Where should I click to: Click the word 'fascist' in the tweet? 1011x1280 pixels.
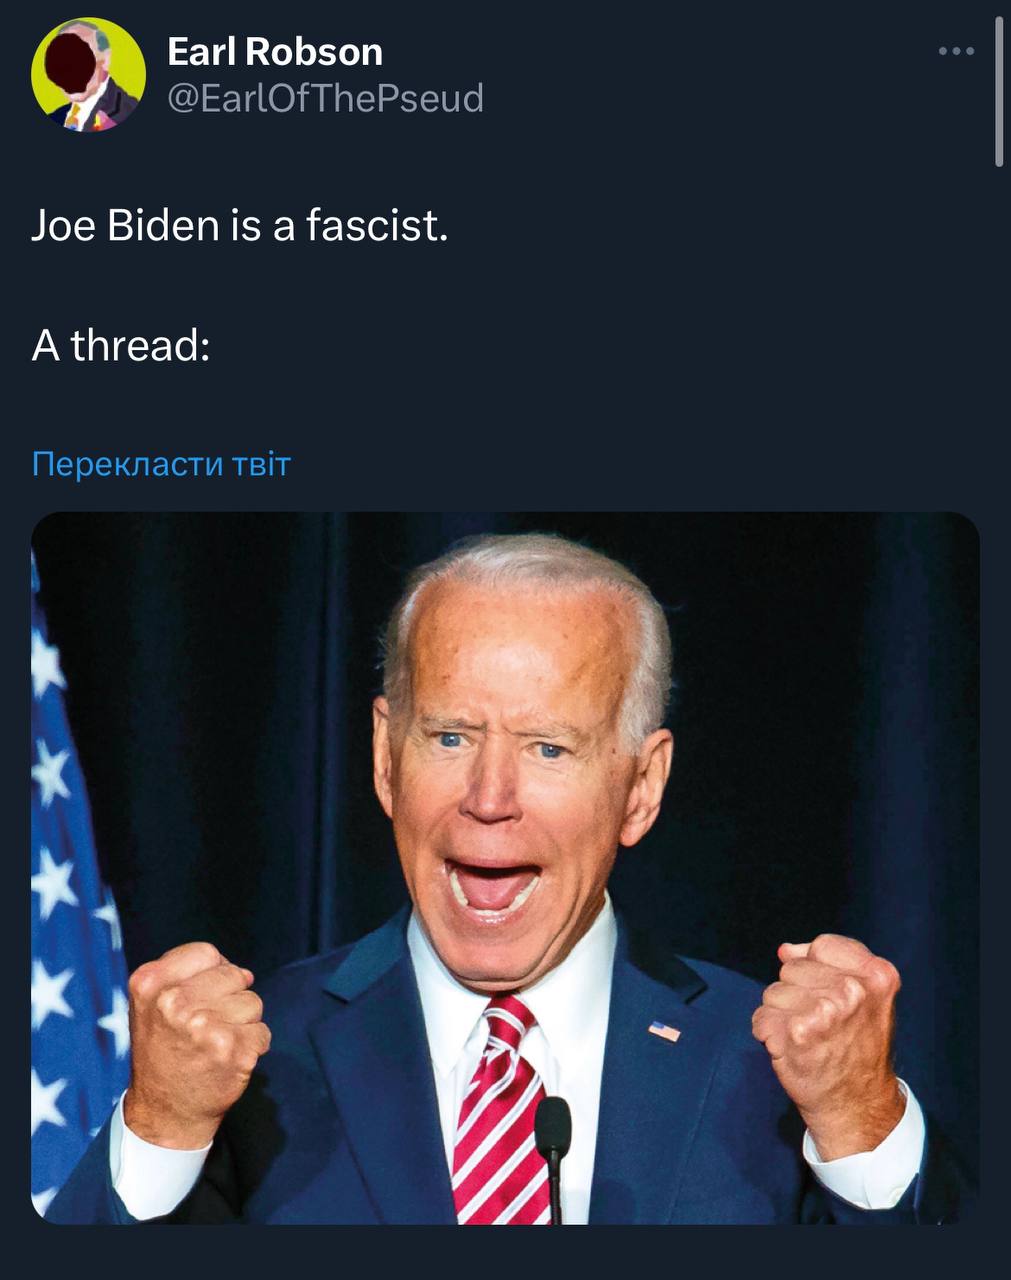[377, 226]
